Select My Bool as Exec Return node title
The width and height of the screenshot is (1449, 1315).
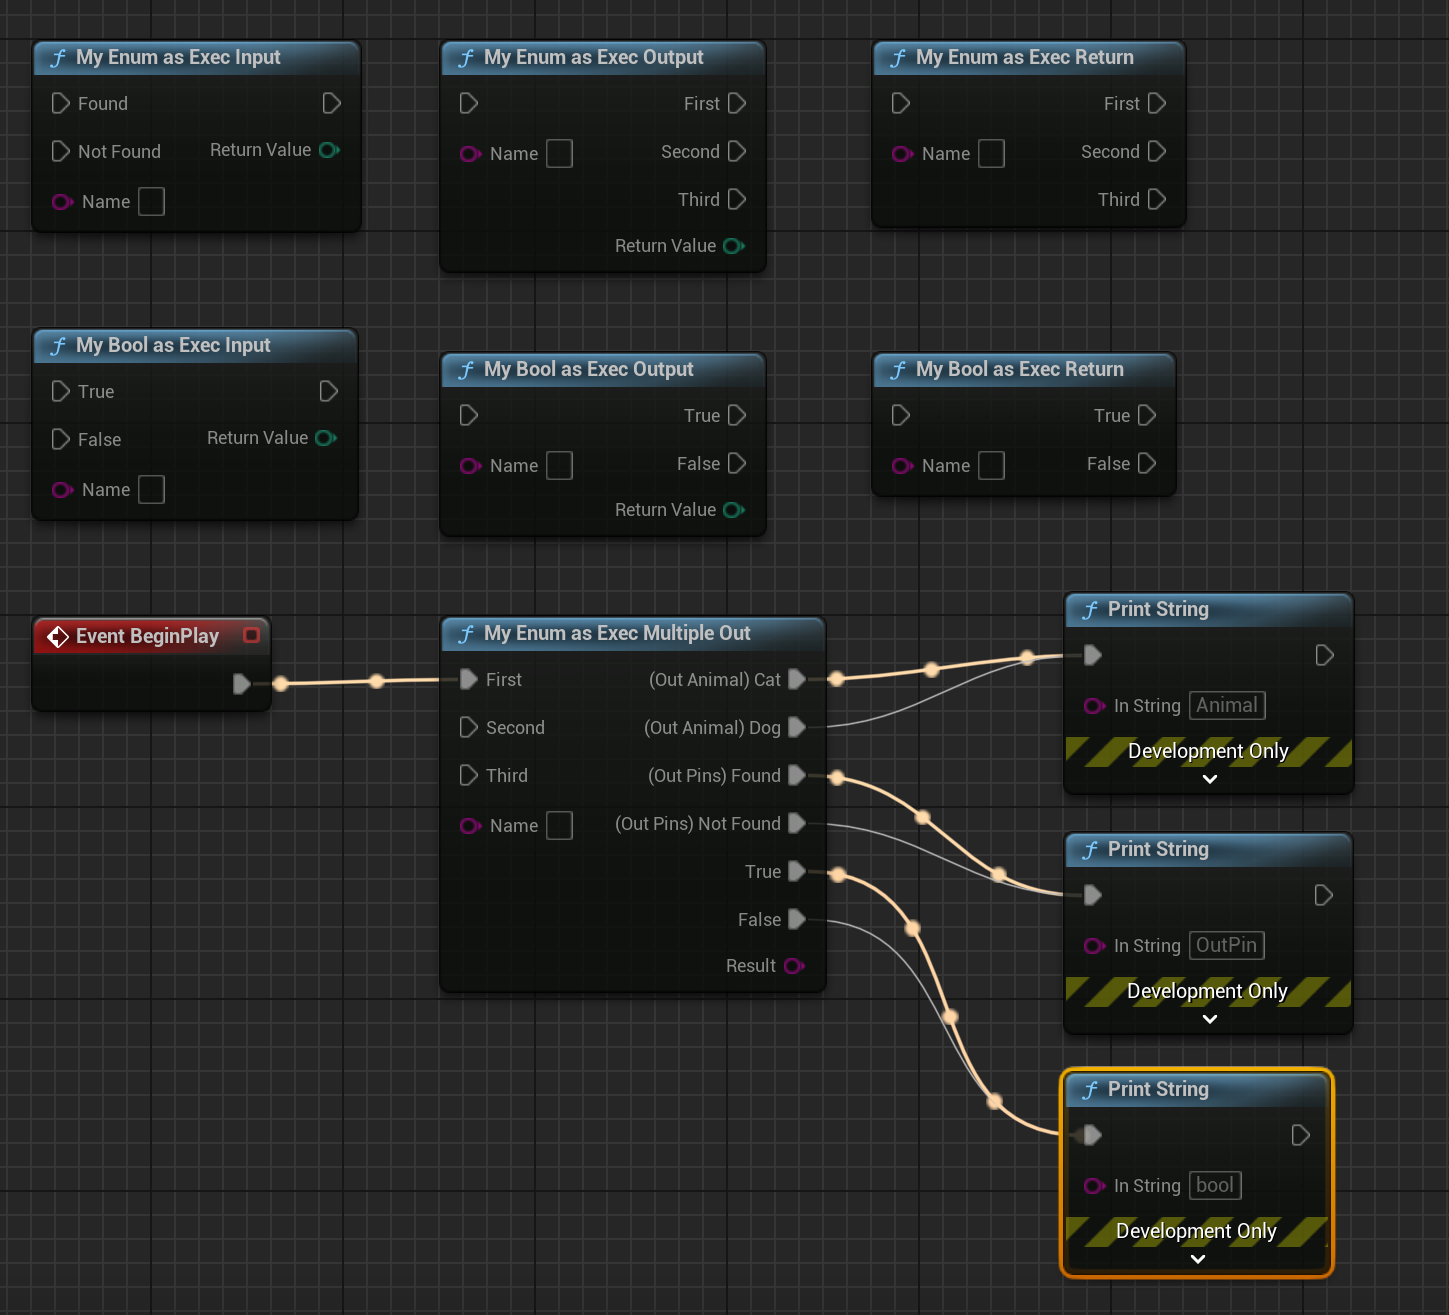click(x=1019, y=370)
